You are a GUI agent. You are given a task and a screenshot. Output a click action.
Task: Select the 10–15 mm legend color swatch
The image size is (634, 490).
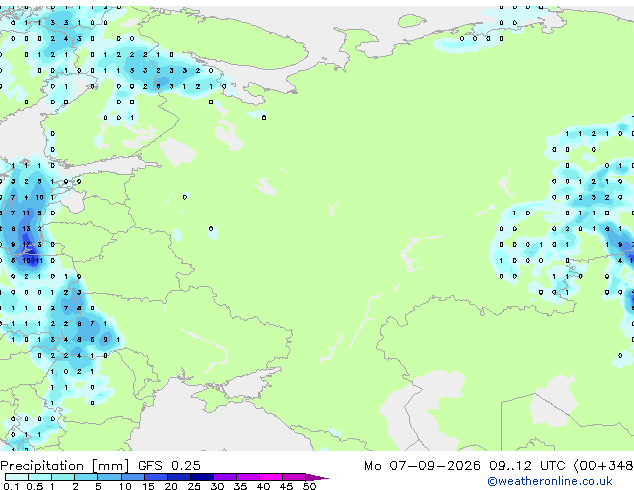pos(133,477)
